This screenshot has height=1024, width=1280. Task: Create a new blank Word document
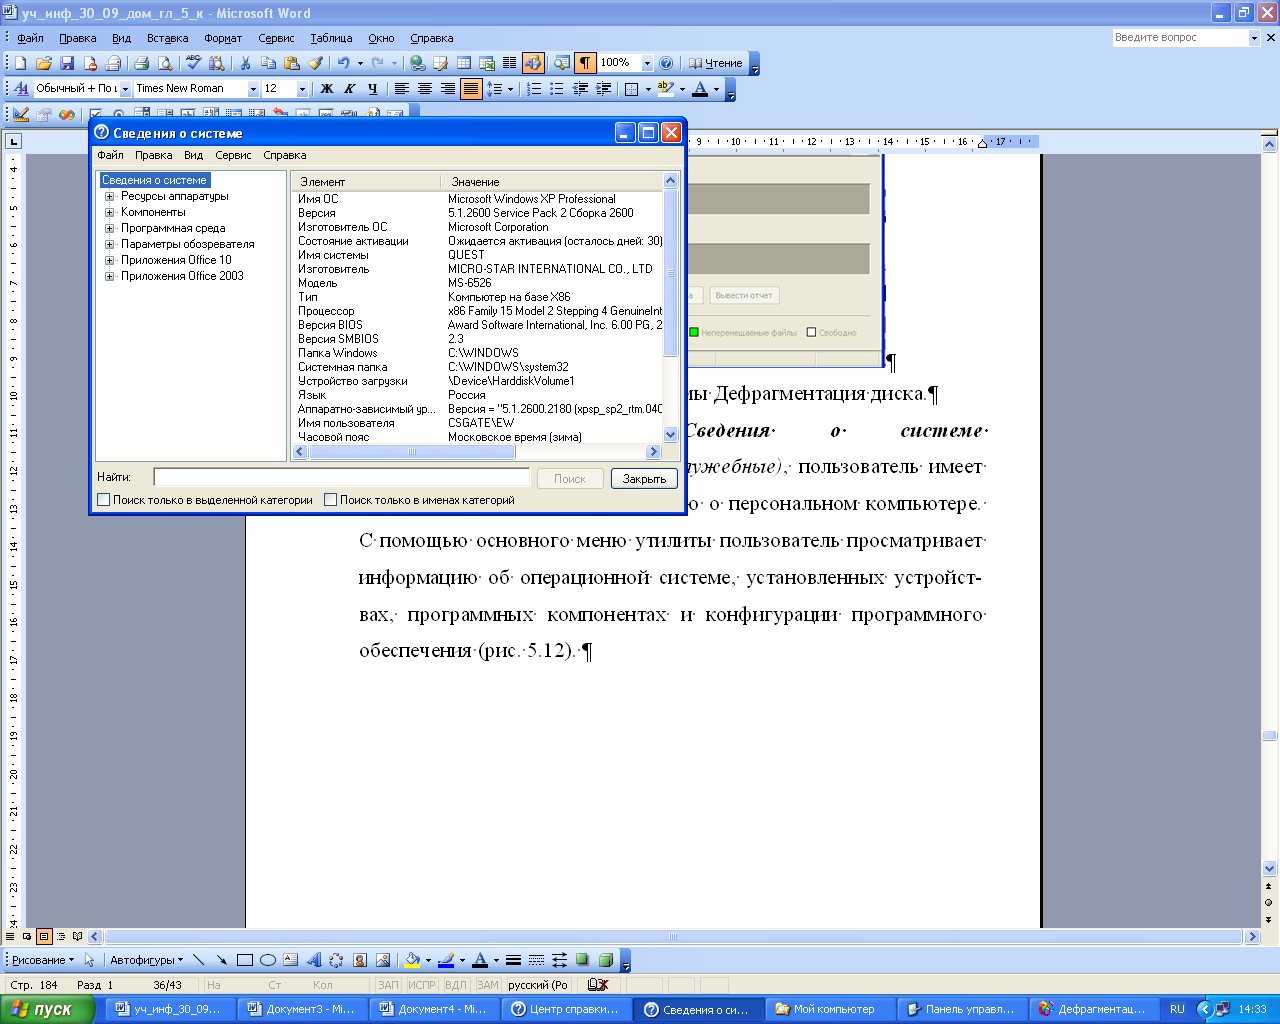coord(20,63)
